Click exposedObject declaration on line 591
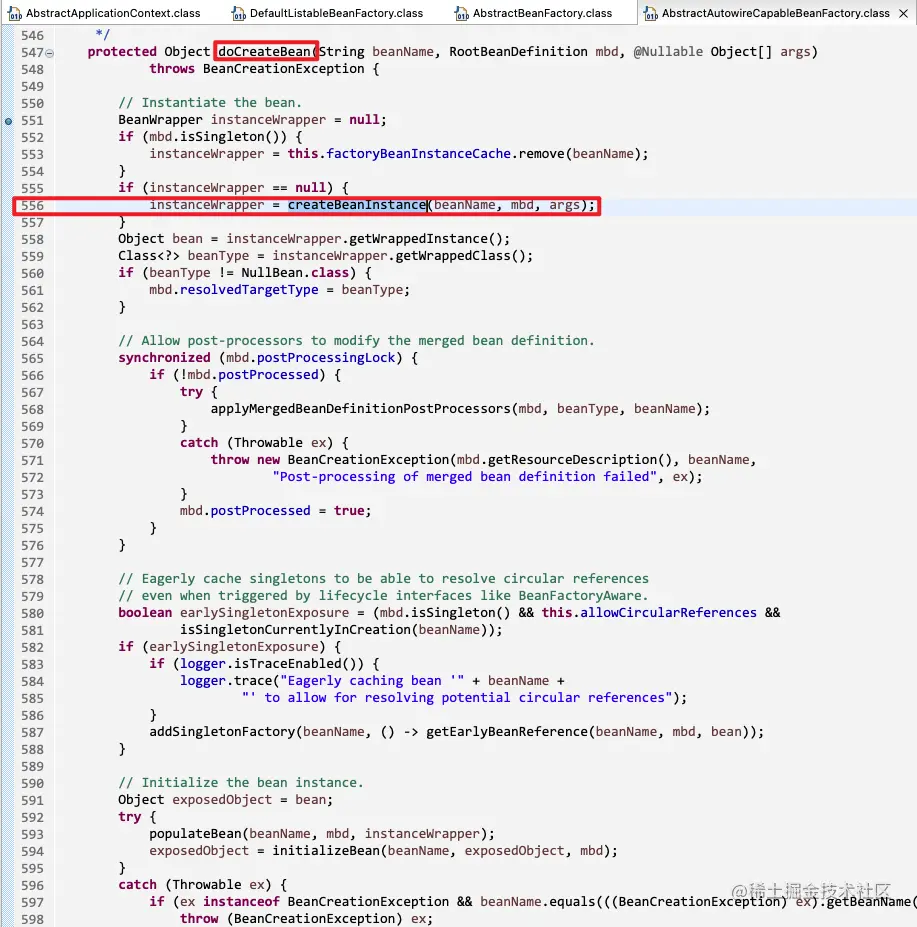This screenshot has width=917, height=927. coord(222,800)
